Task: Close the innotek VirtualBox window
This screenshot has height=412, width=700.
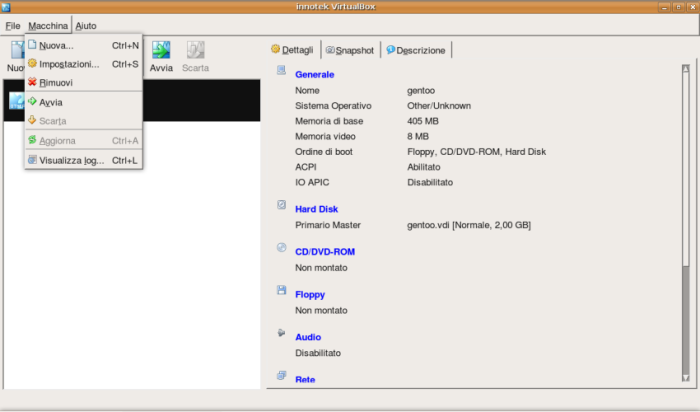Action: click(692, 7)
